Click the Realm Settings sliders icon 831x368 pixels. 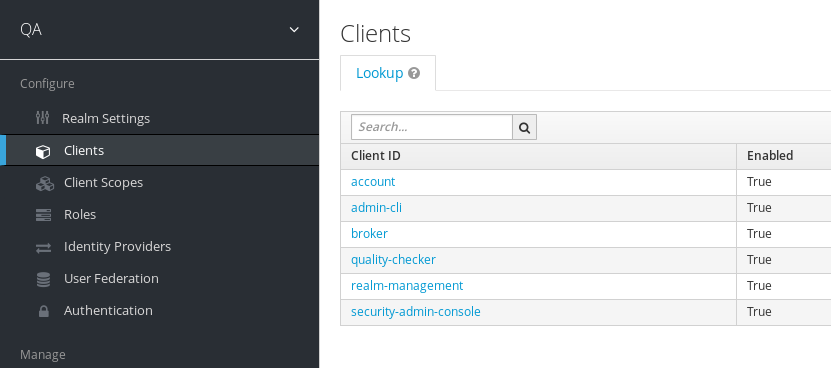click(42, 118)
